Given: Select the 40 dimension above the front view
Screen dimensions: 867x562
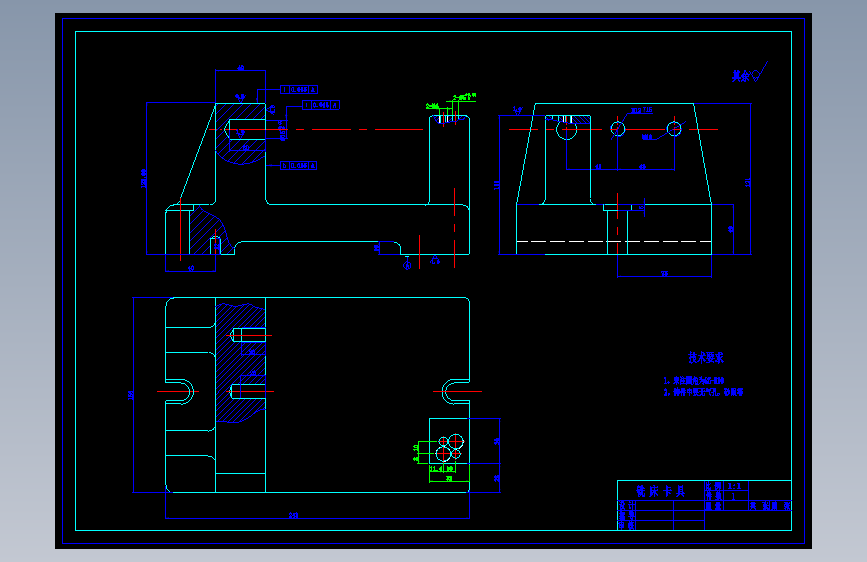Looking at the screenshot, I should (241, 68).
